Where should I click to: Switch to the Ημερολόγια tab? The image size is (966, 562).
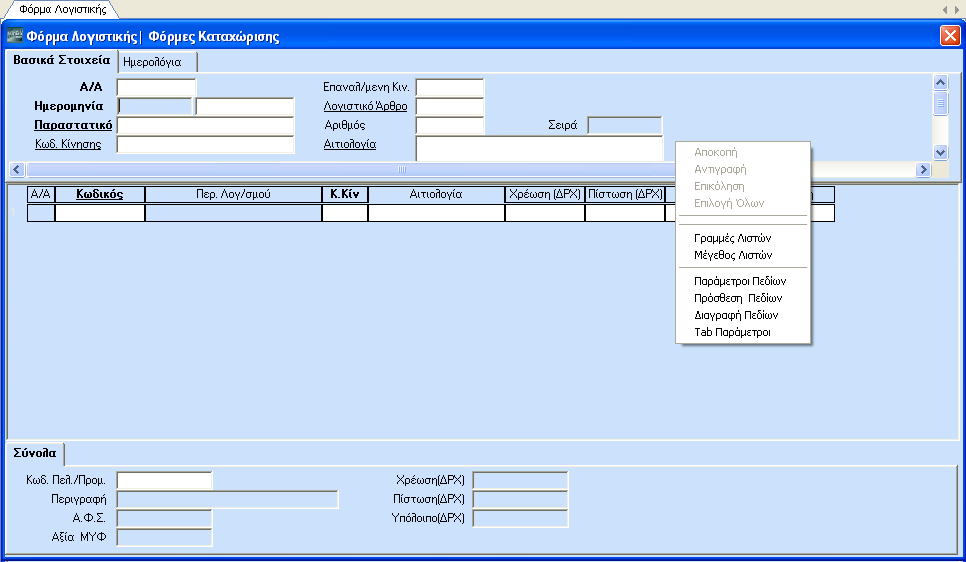152,62
